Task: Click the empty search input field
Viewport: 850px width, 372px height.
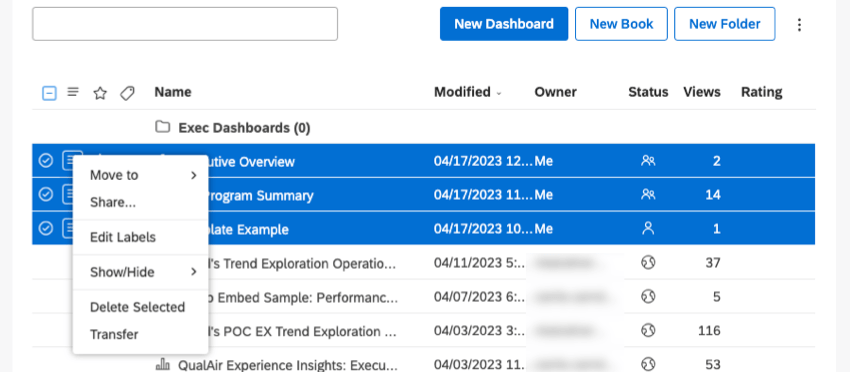Action: pyautogui.click(x=185, y=24)
